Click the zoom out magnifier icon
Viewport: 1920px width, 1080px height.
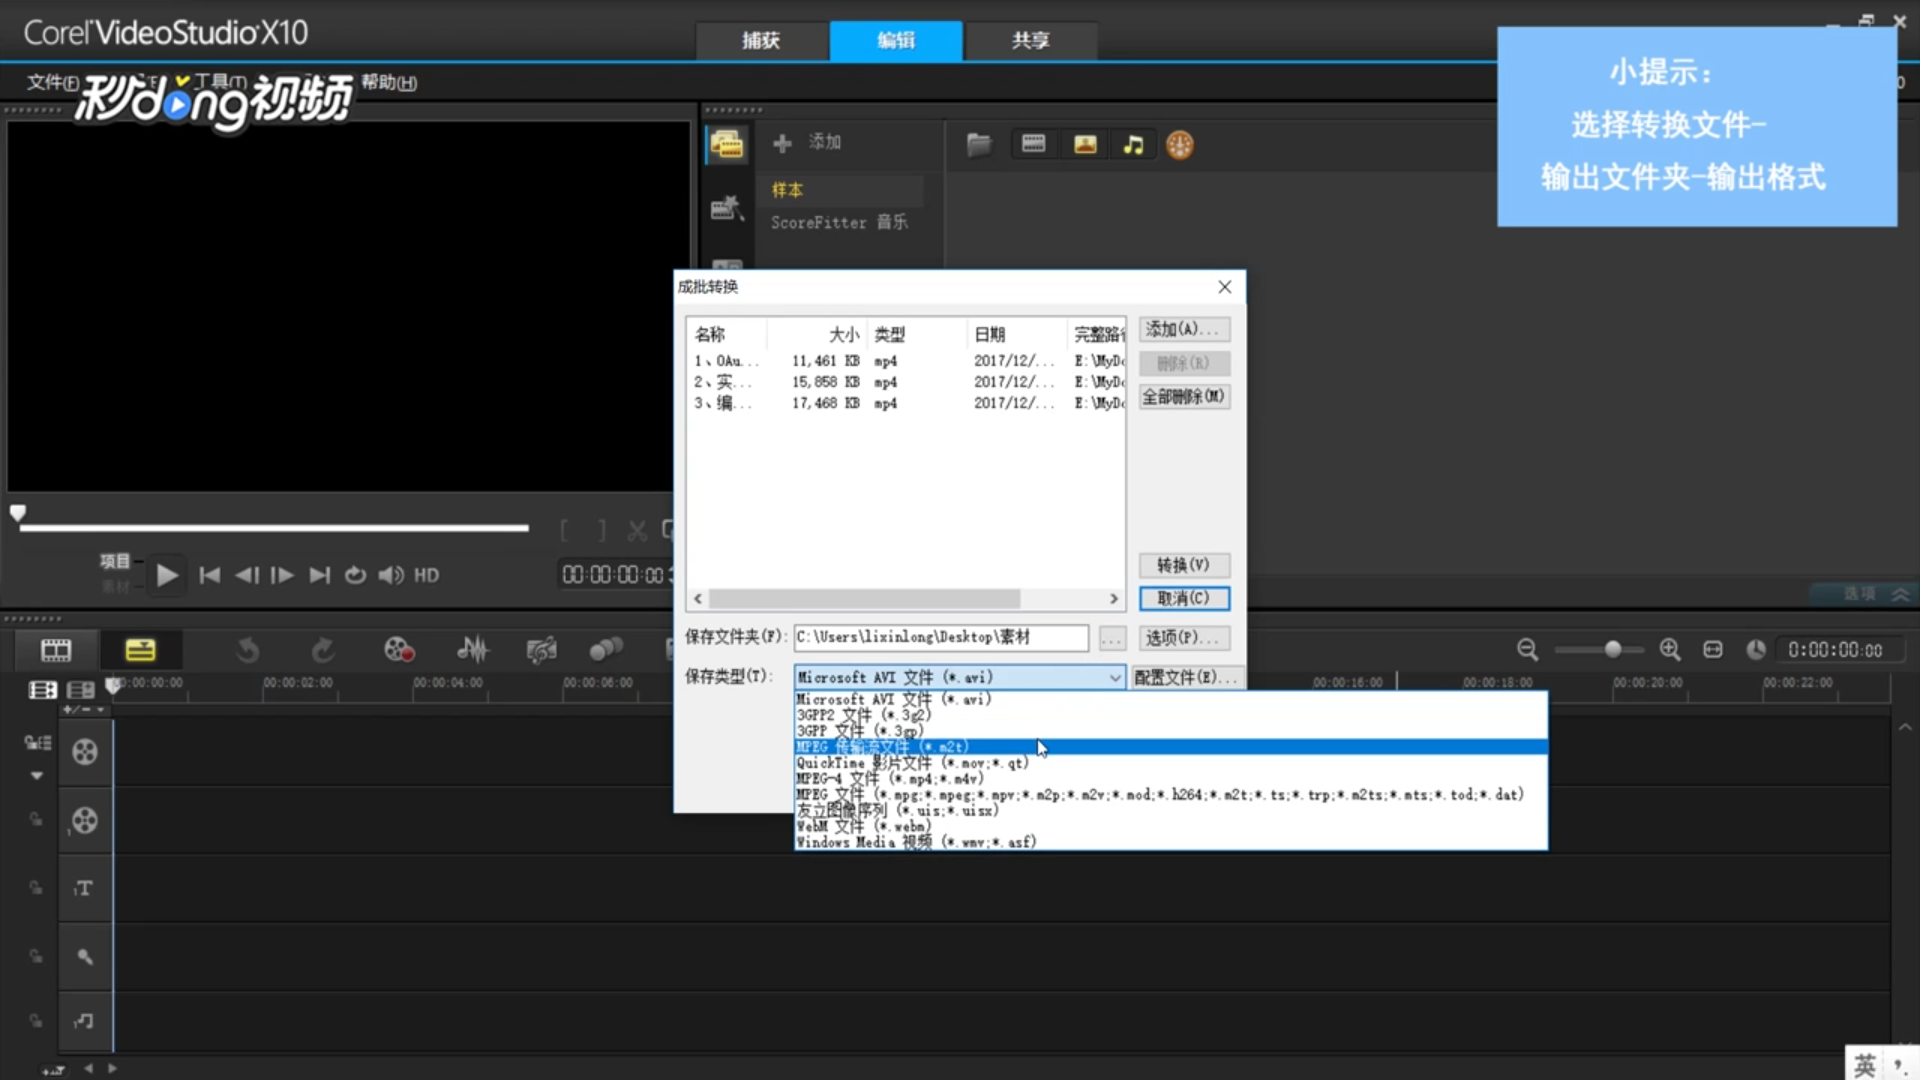click(1527, 650)
